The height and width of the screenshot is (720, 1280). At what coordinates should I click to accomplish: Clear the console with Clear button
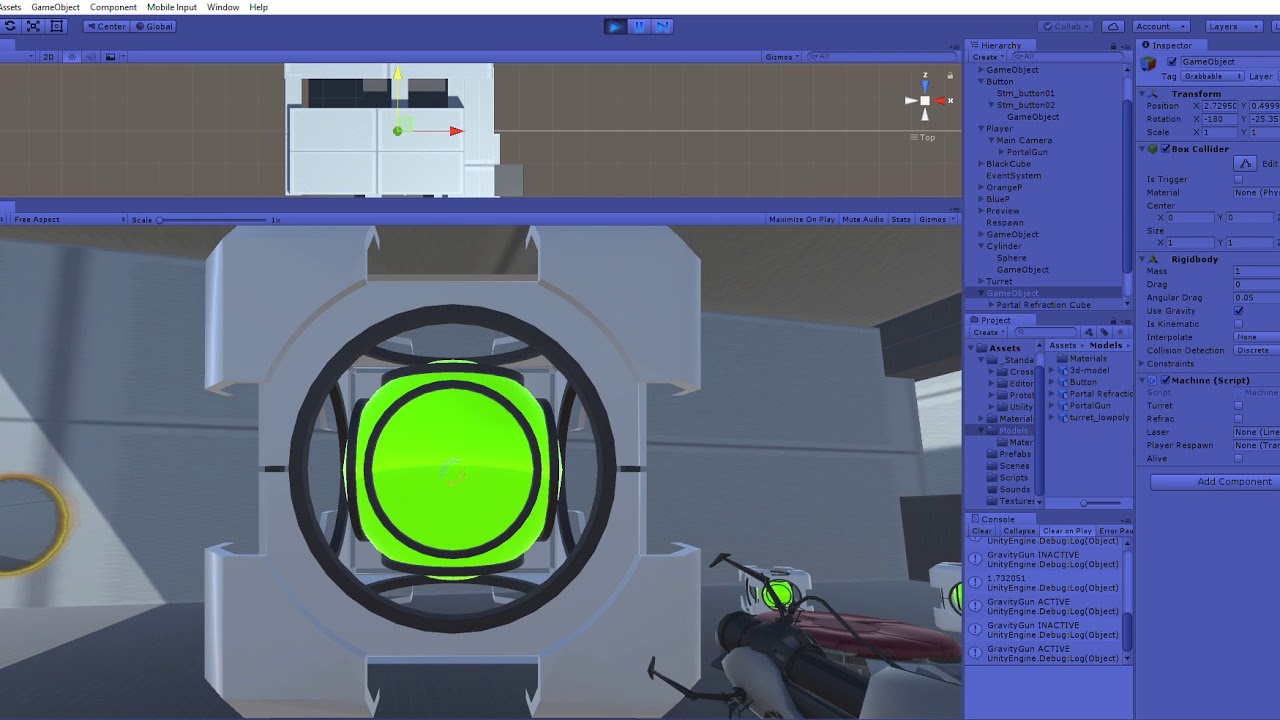[x=982, y=531]
